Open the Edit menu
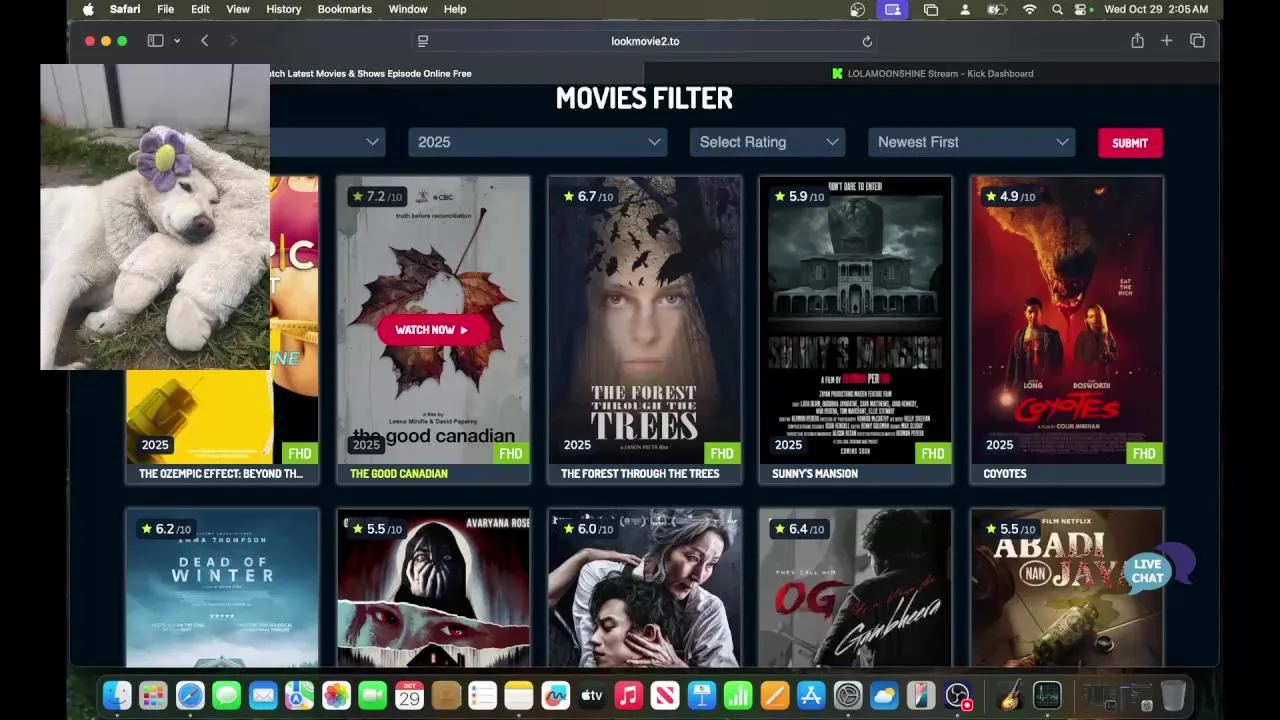This screenshot has width=1280, height=720. tap(200, 9)
